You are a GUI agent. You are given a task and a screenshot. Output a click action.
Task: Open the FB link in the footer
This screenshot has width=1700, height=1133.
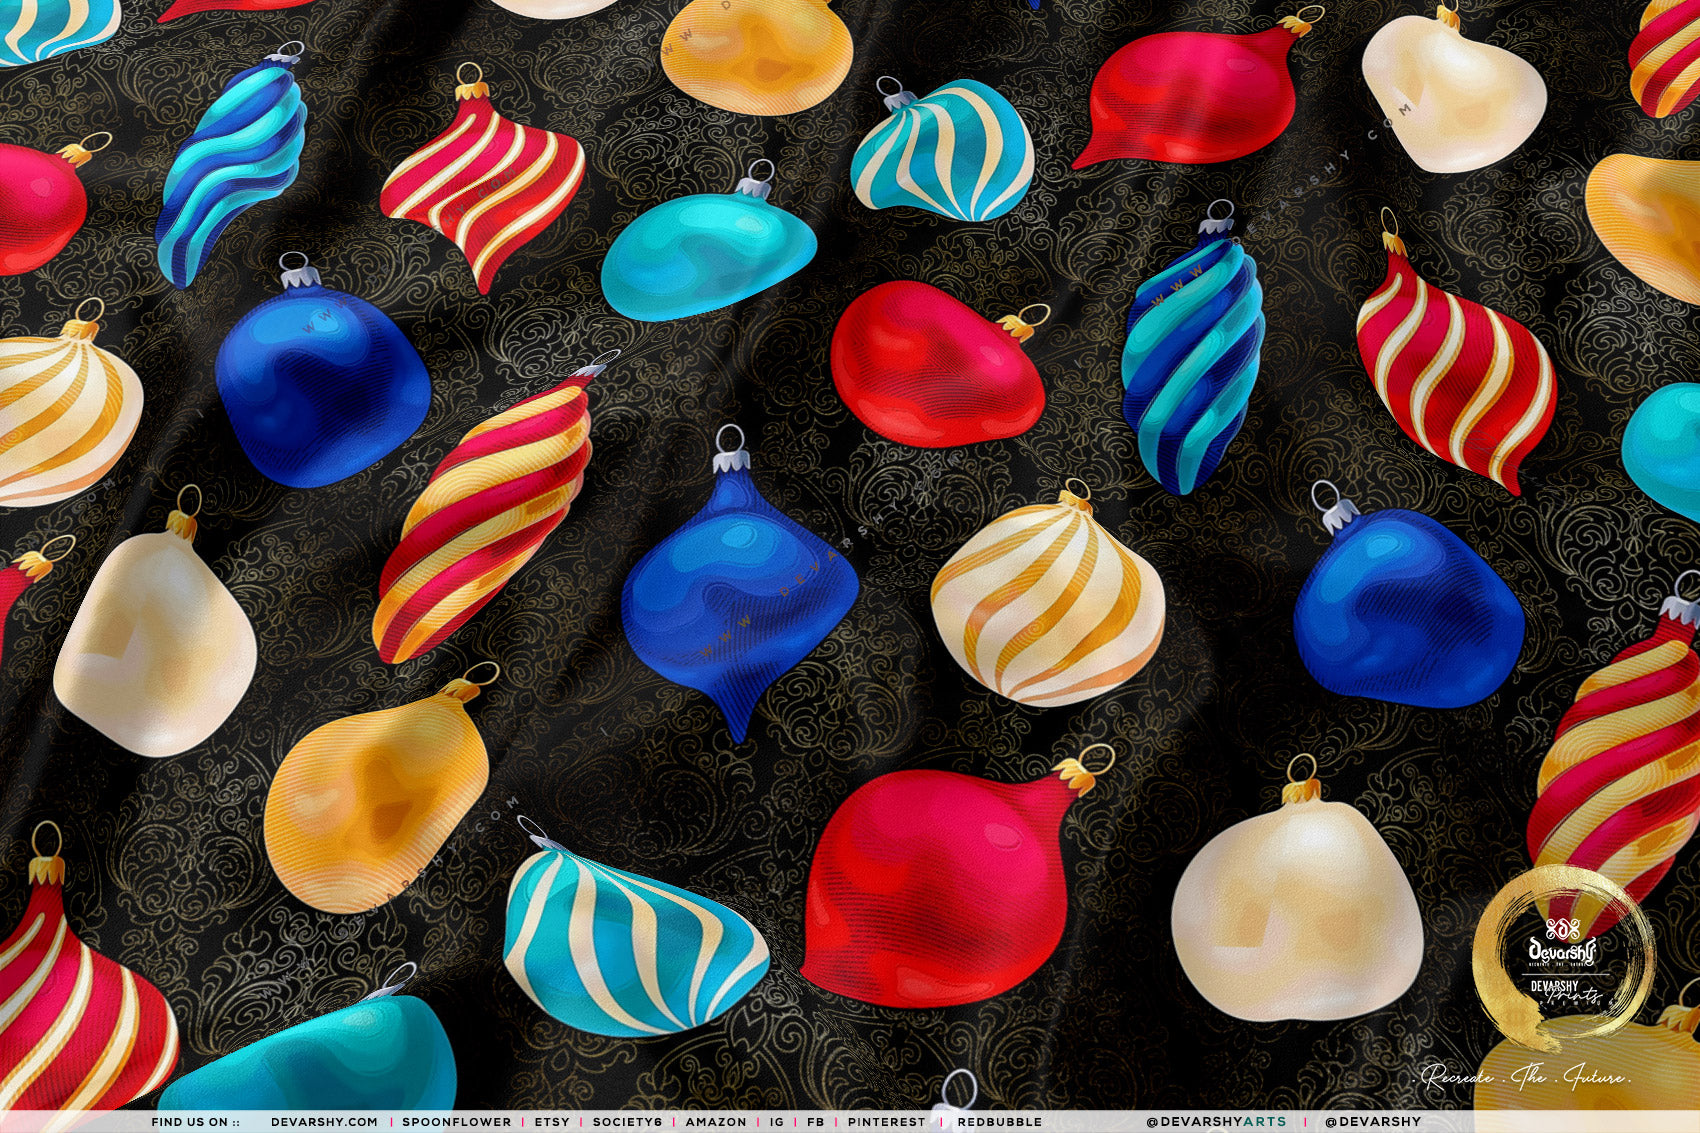[x=815, y=1122]
